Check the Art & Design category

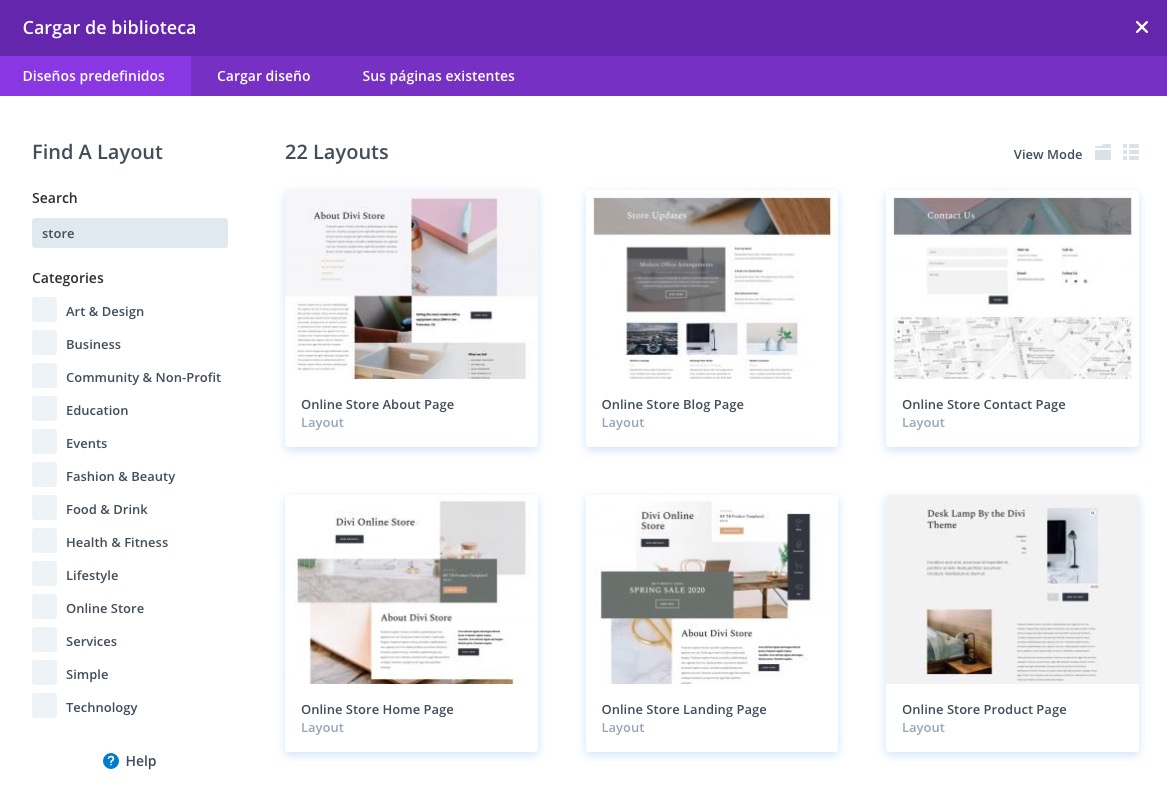[45, 311]
